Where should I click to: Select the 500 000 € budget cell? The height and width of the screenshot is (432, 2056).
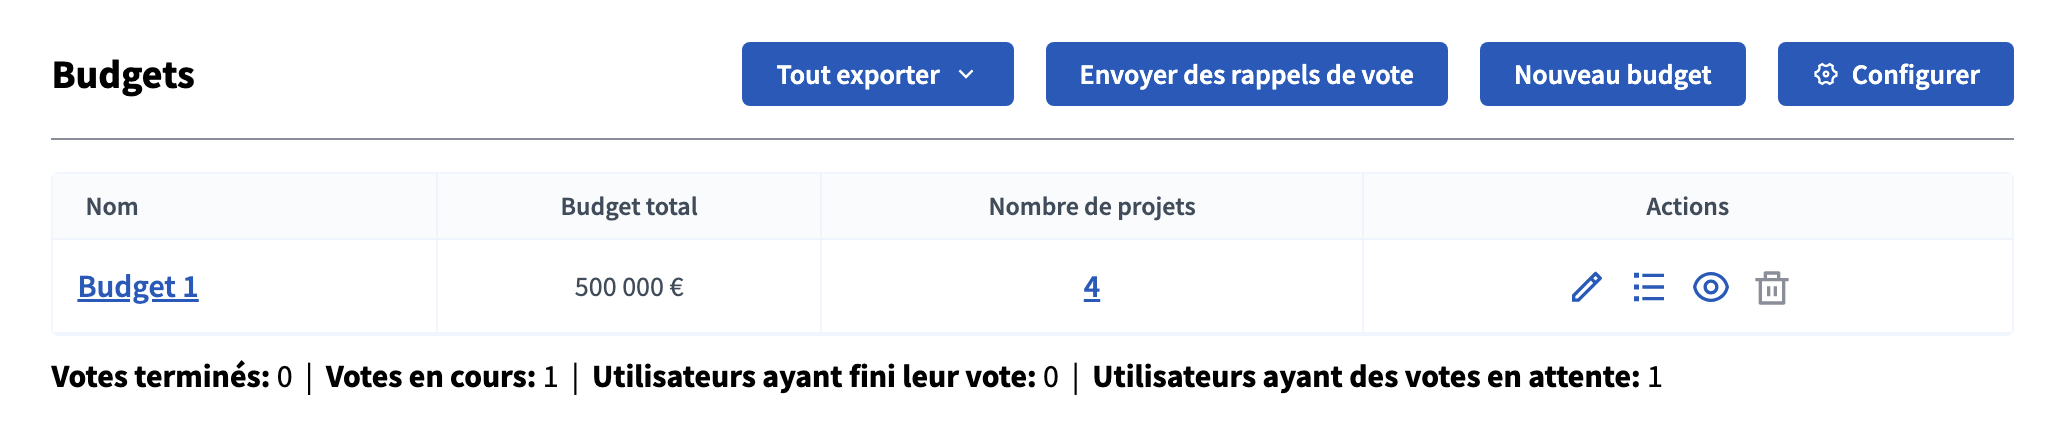click(x=629, y=288)
